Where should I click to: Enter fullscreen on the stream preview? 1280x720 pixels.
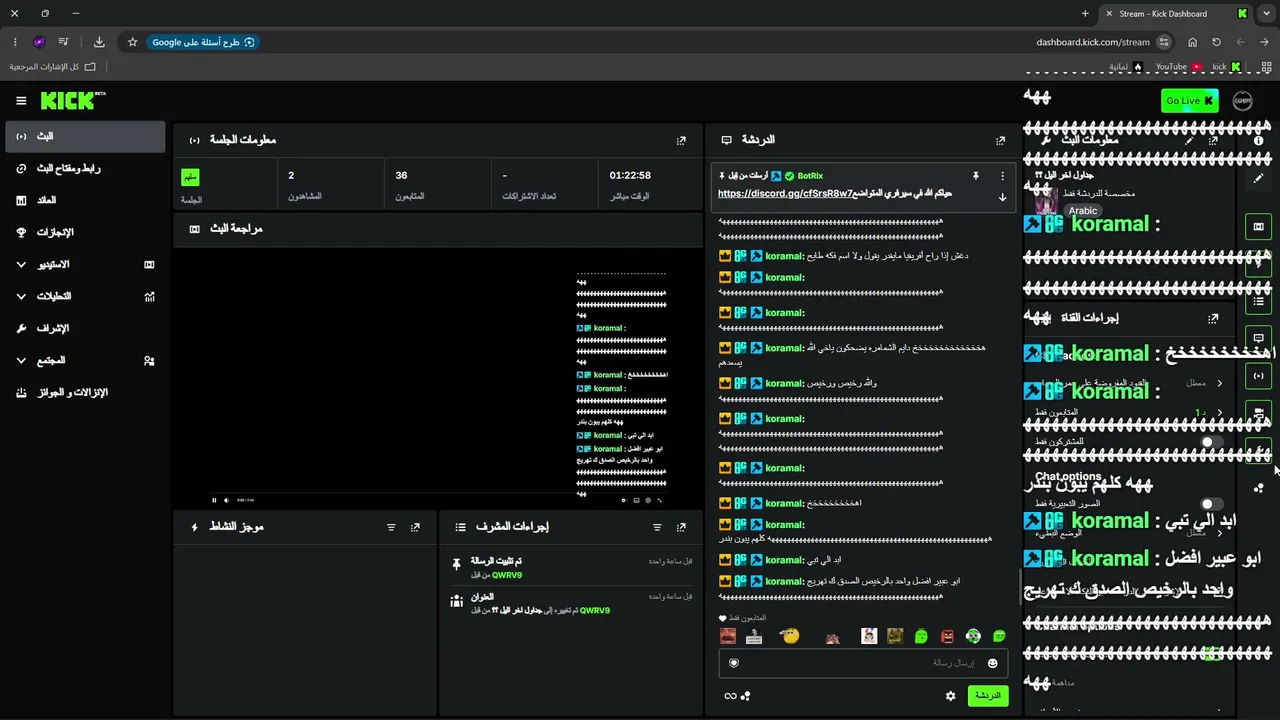660,500
